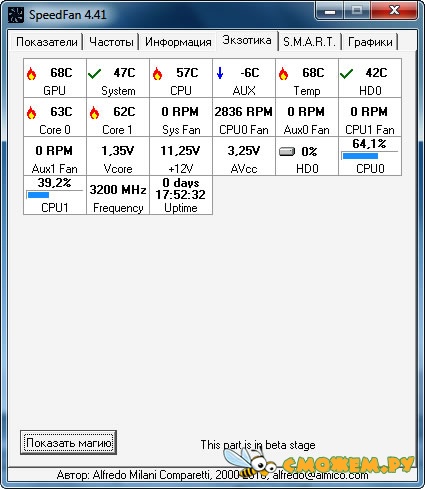Viewport: 425px width, 489px height.
Task: Click the flame icon beside the 57C CPU reading
Action: (x=157, y=74)
